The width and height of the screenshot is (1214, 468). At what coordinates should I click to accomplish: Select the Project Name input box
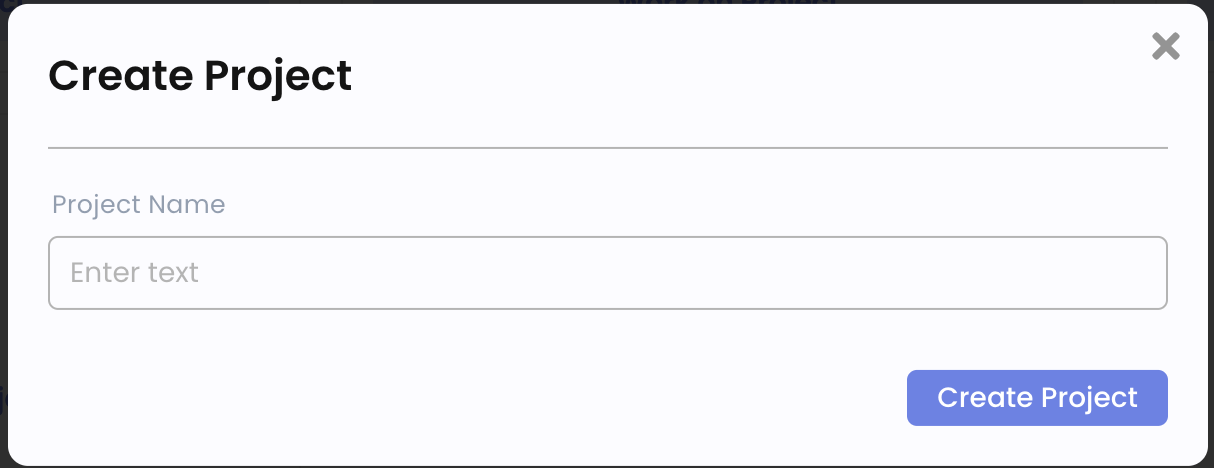point(607,273)
